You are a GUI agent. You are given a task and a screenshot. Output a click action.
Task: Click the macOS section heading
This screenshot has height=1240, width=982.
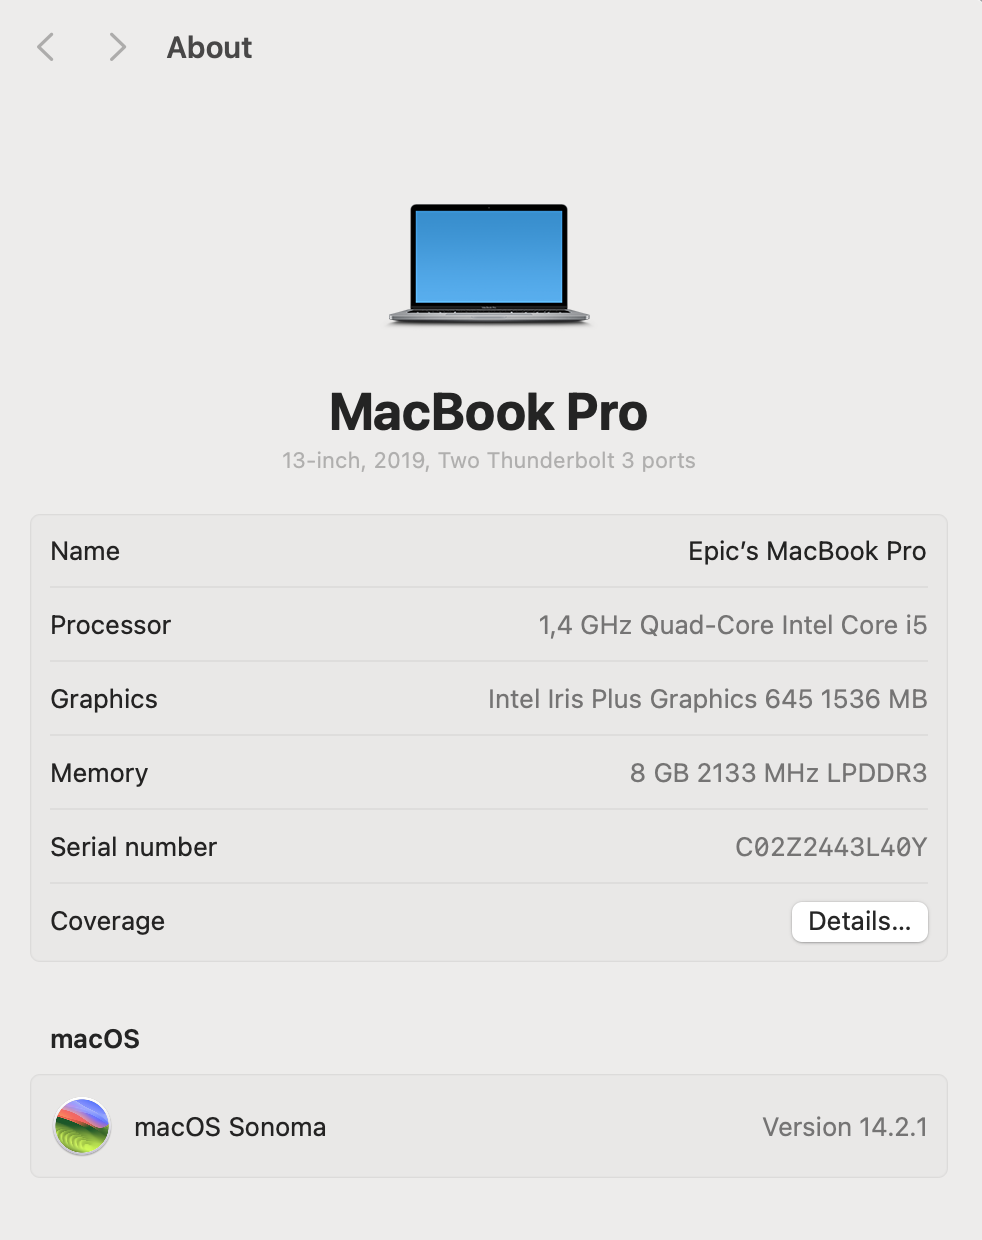(95, 1039)
